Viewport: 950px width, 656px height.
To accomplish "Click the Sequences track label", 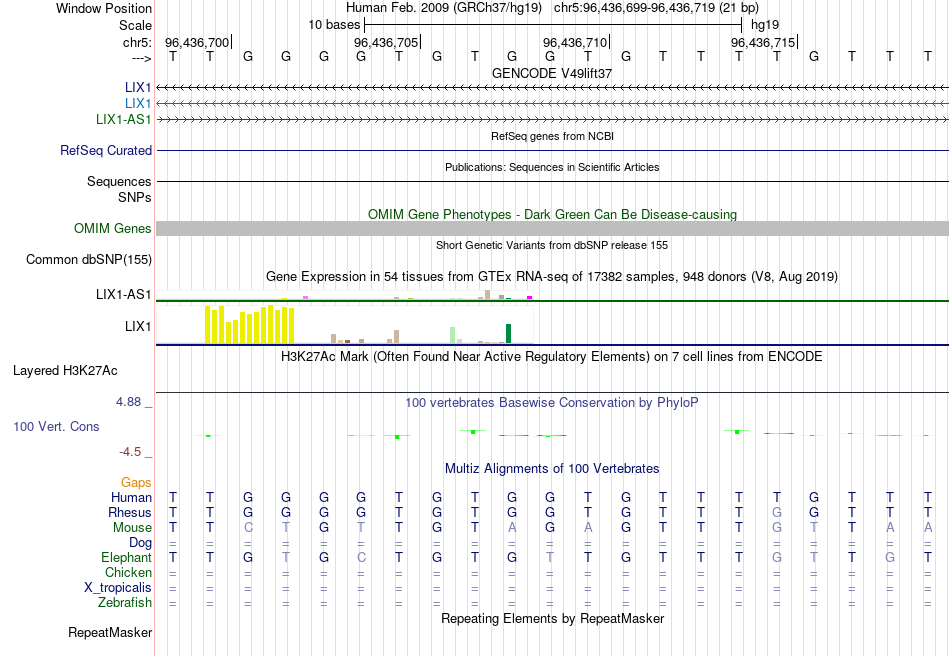I will [x=119, y=181].
